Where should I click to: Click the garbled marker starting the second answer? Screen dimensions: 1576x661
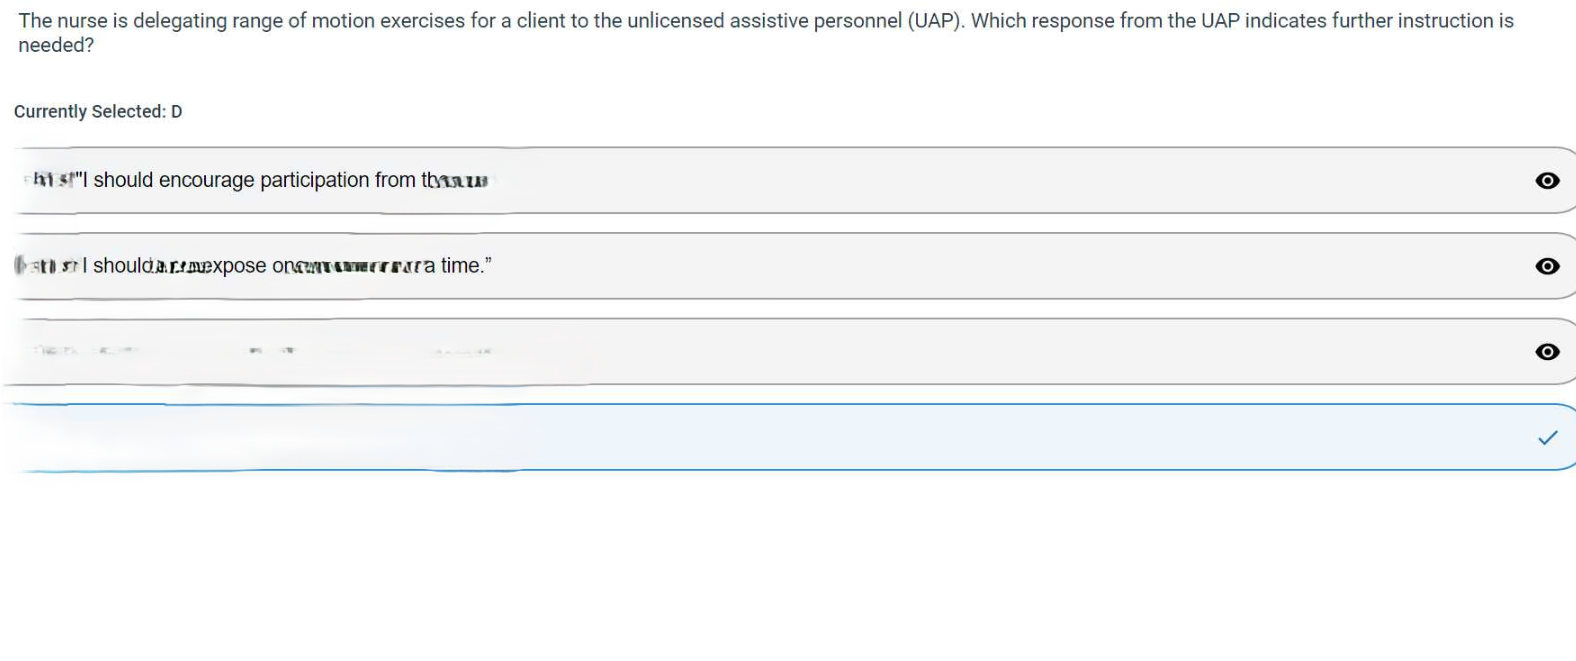pyautogui.click(x=46, y=266)
